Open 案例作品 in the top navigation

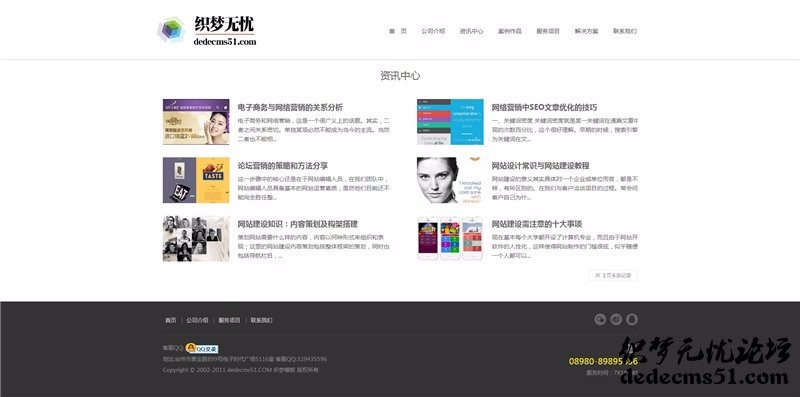510,31
